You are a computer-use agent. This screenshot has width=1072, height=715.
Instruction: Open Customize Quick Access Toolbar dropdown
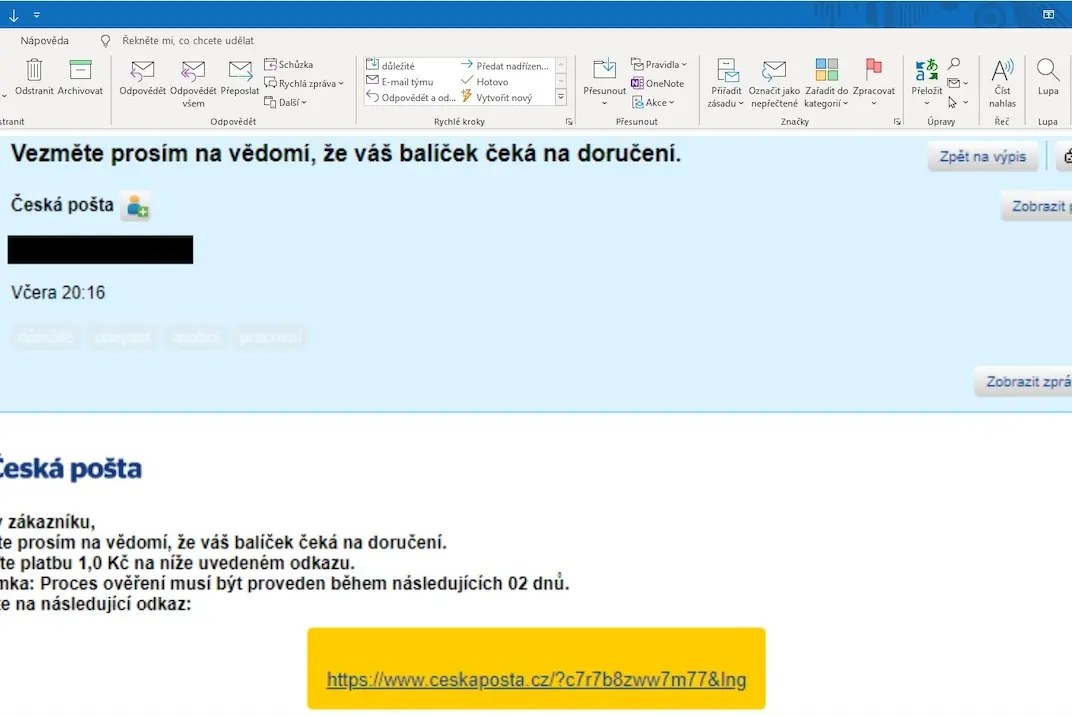(37, 15)
